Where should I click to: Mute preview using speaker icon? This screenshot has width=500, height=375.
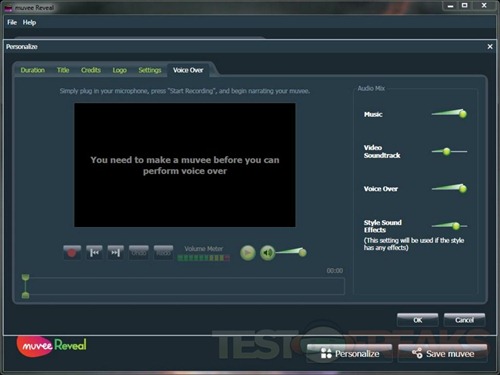pyautogui.click(x=267, y=253)
